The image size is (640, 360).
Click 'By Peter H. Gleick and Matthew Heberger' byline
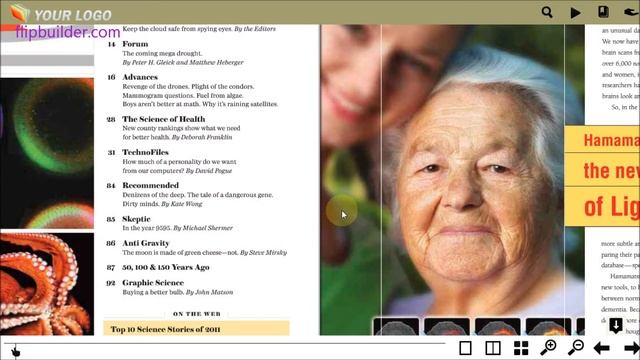(x=183, y=62)
